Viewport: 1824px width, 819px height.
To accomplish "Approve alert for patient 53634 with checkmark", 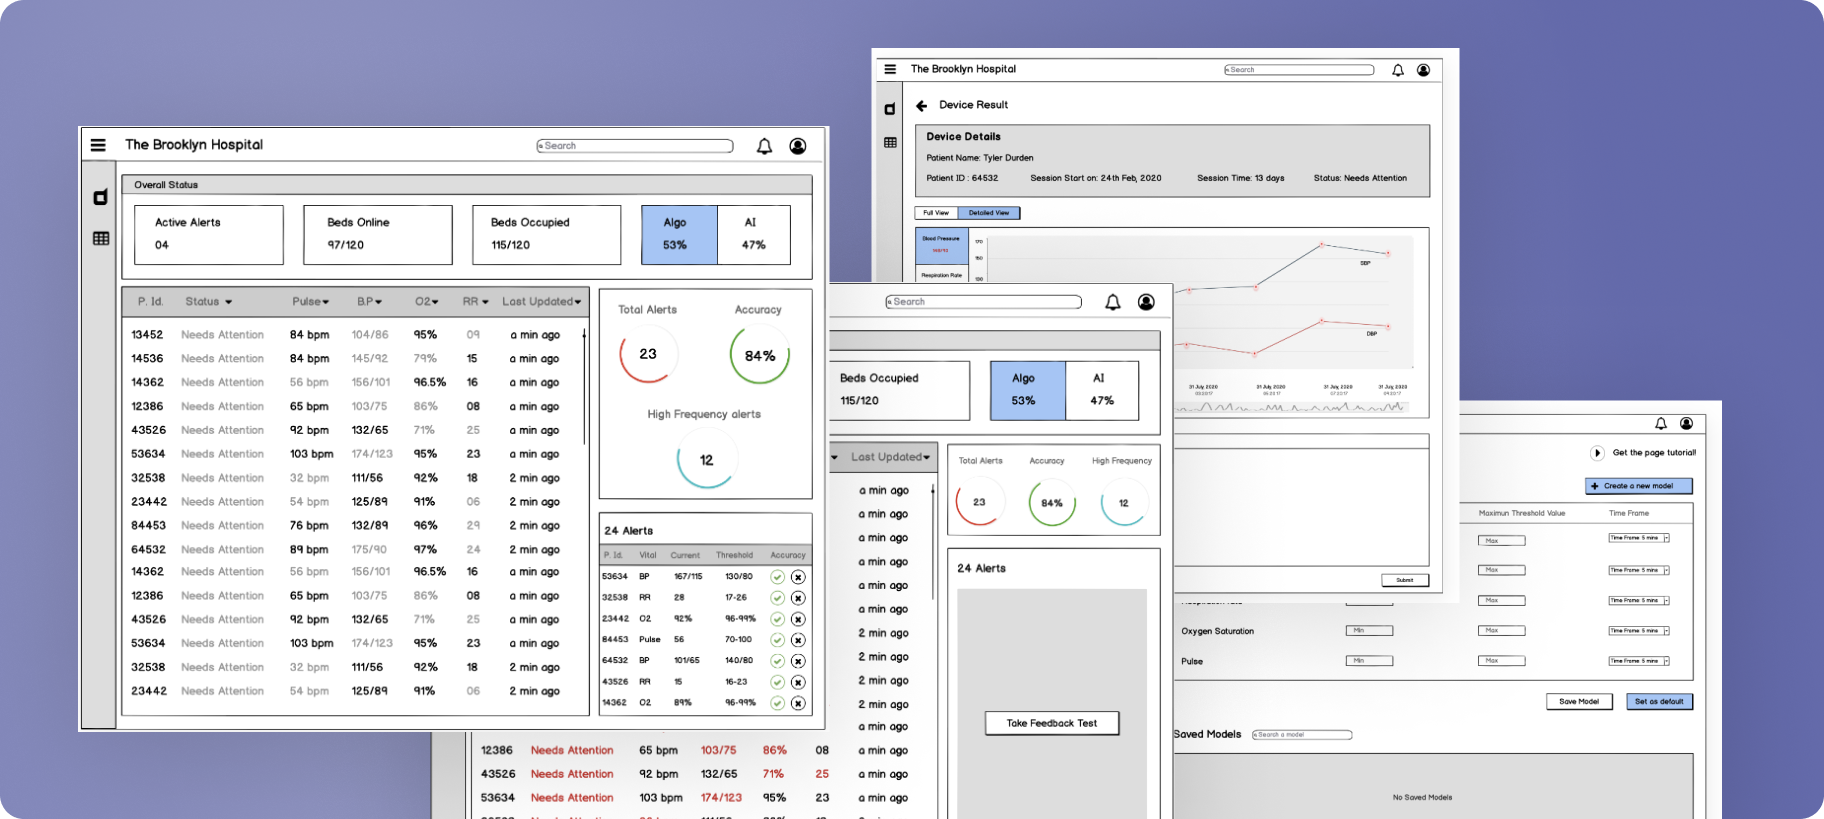I will (777, 577).
